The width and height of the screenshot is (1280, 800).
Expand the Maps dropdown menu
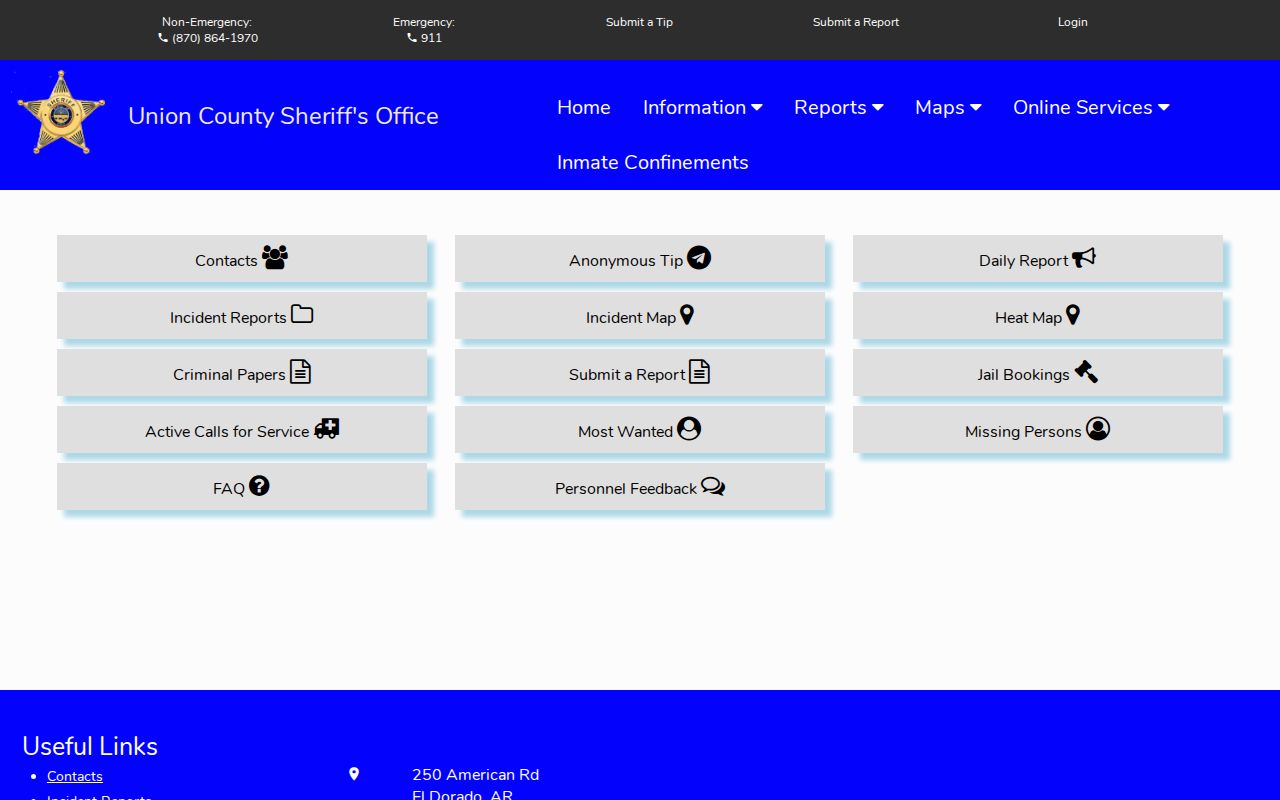(x=948, y=107)
